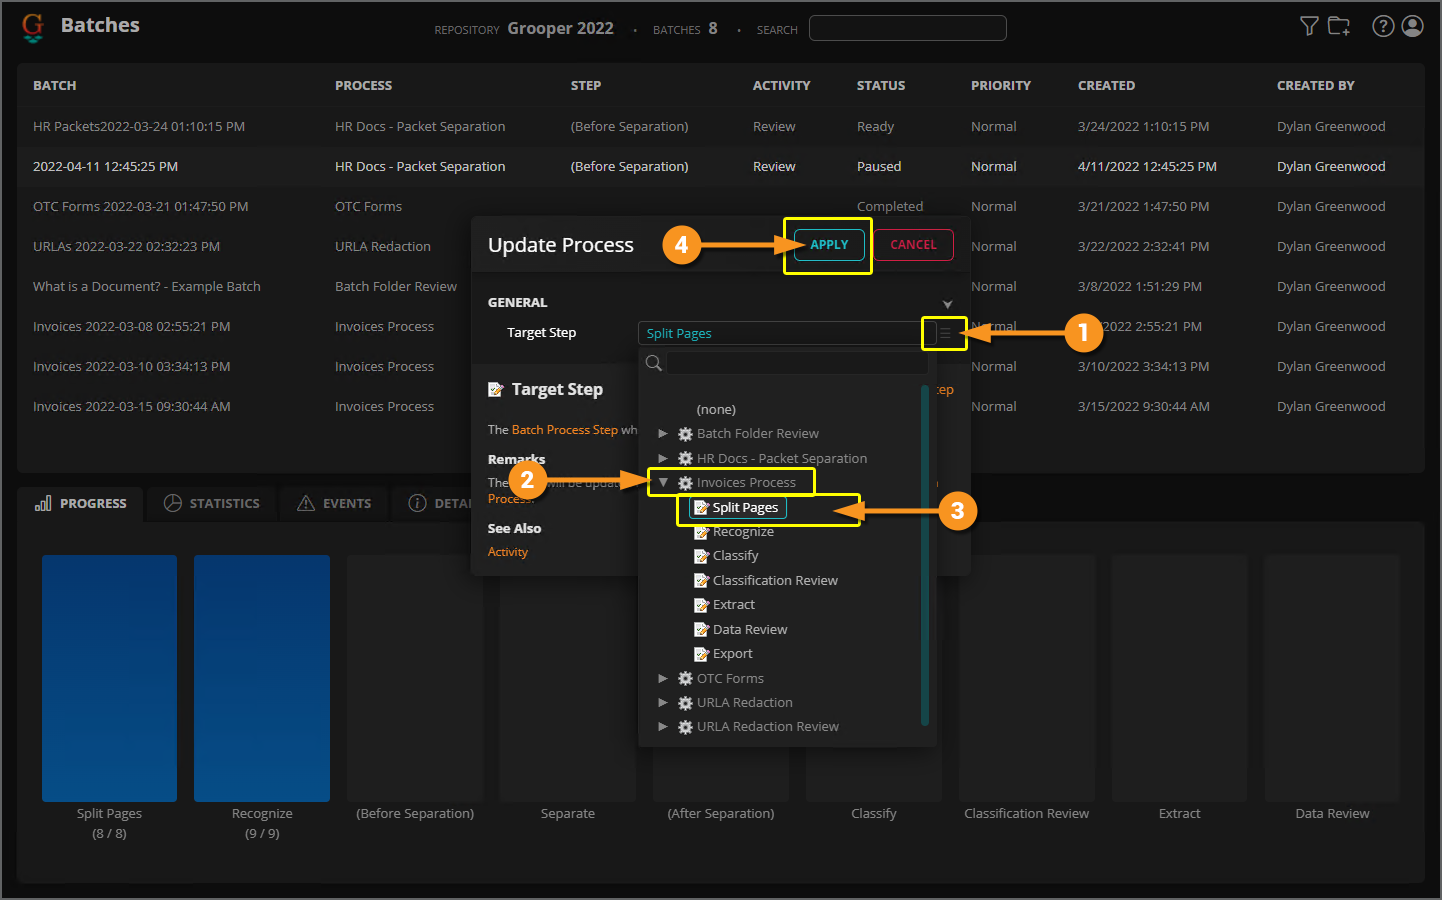The image size is (1442, 900).
Task: Switch to the Statistics tab
Action: [x=212, y=504]
